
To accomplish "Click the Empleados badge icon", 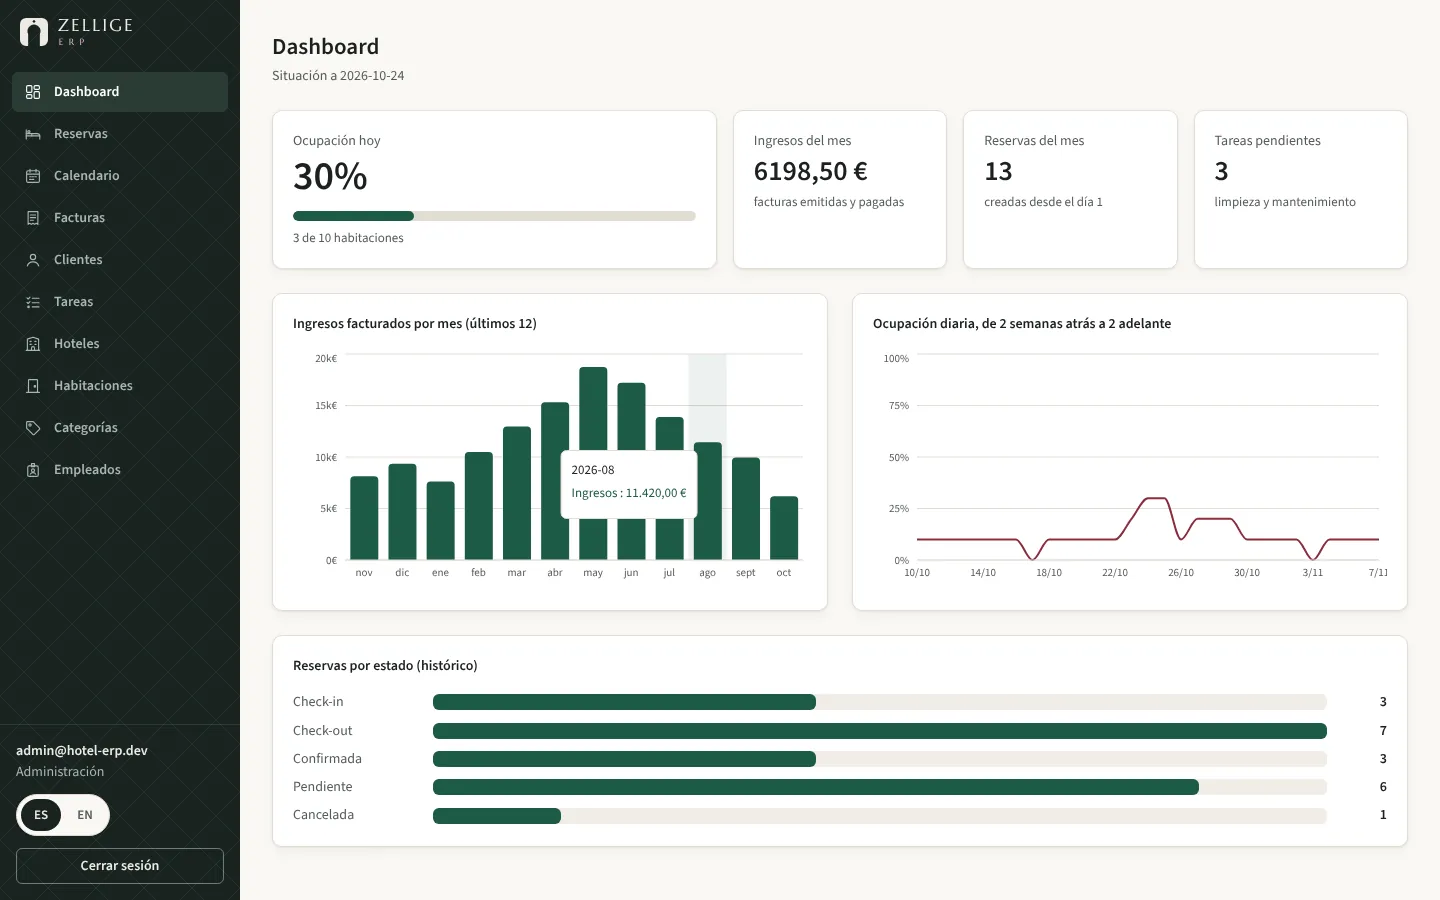I will [x=33, y=470].
